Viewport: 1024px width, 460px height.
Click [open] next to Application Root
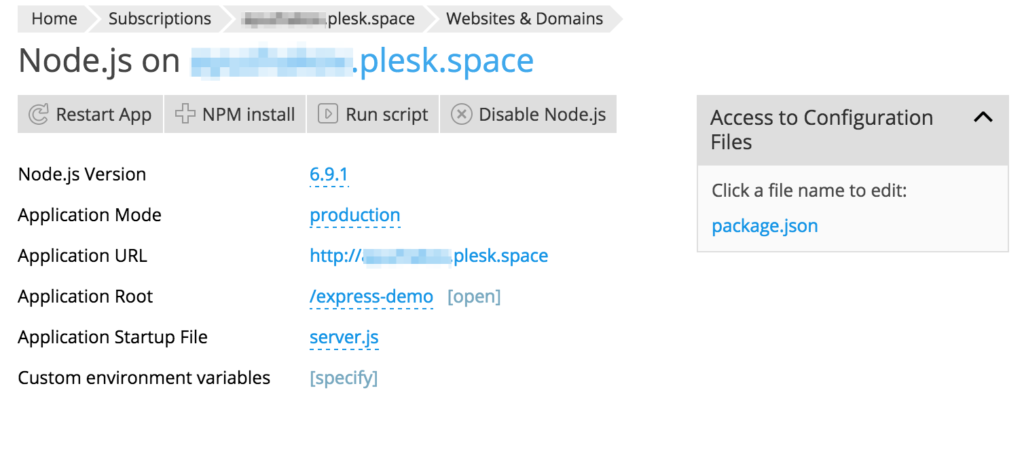point(474,297)
